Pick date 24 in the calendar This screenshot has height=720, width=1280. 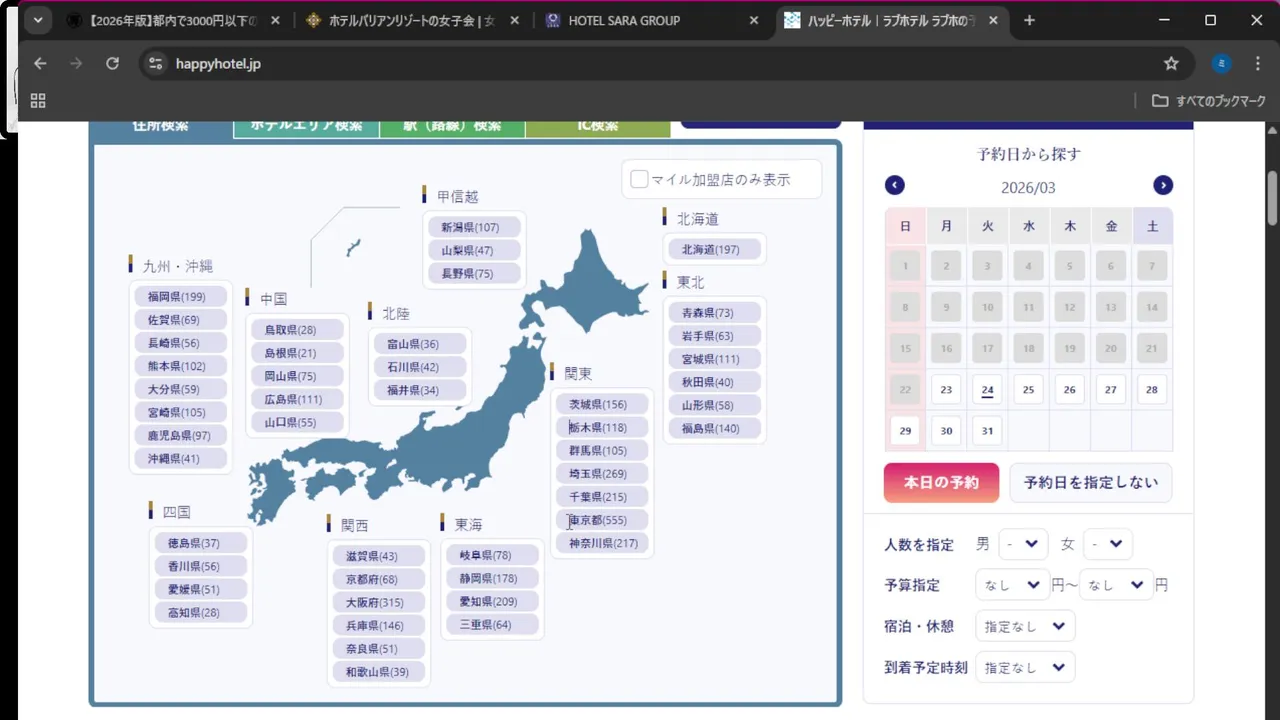[987, 390]
